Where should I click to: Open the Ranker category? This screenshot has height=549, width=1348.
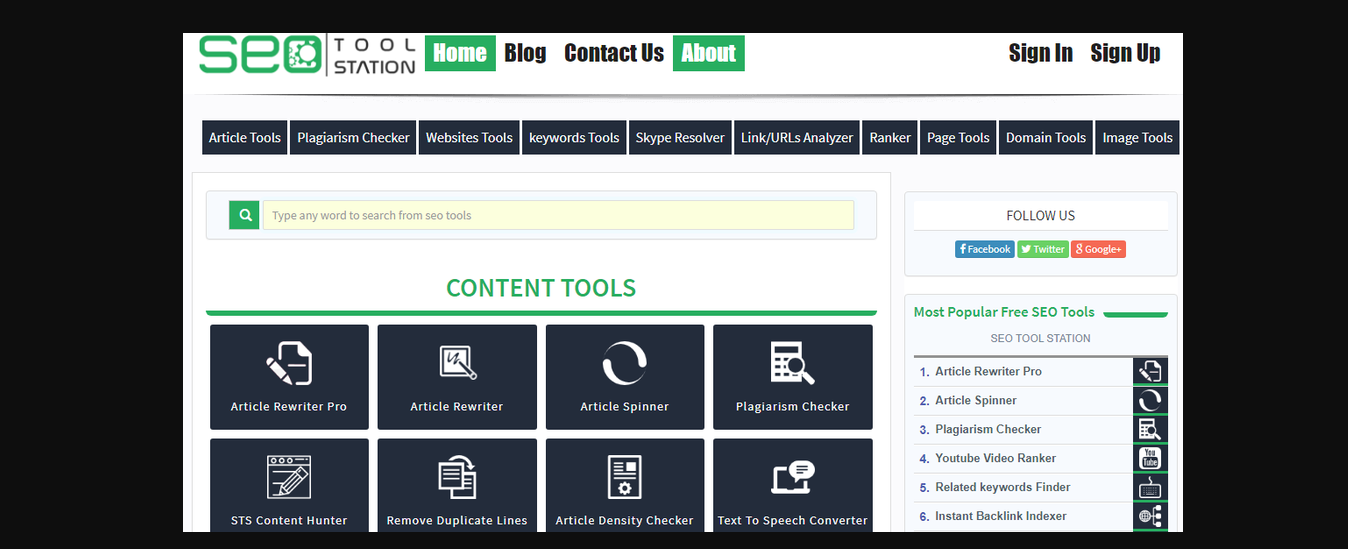890,138
